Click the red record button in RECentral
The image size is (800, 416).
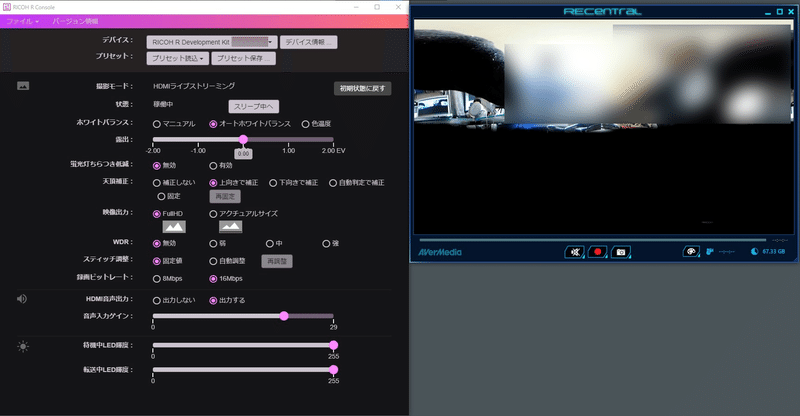pyautogui.click(x=597, y=252)
